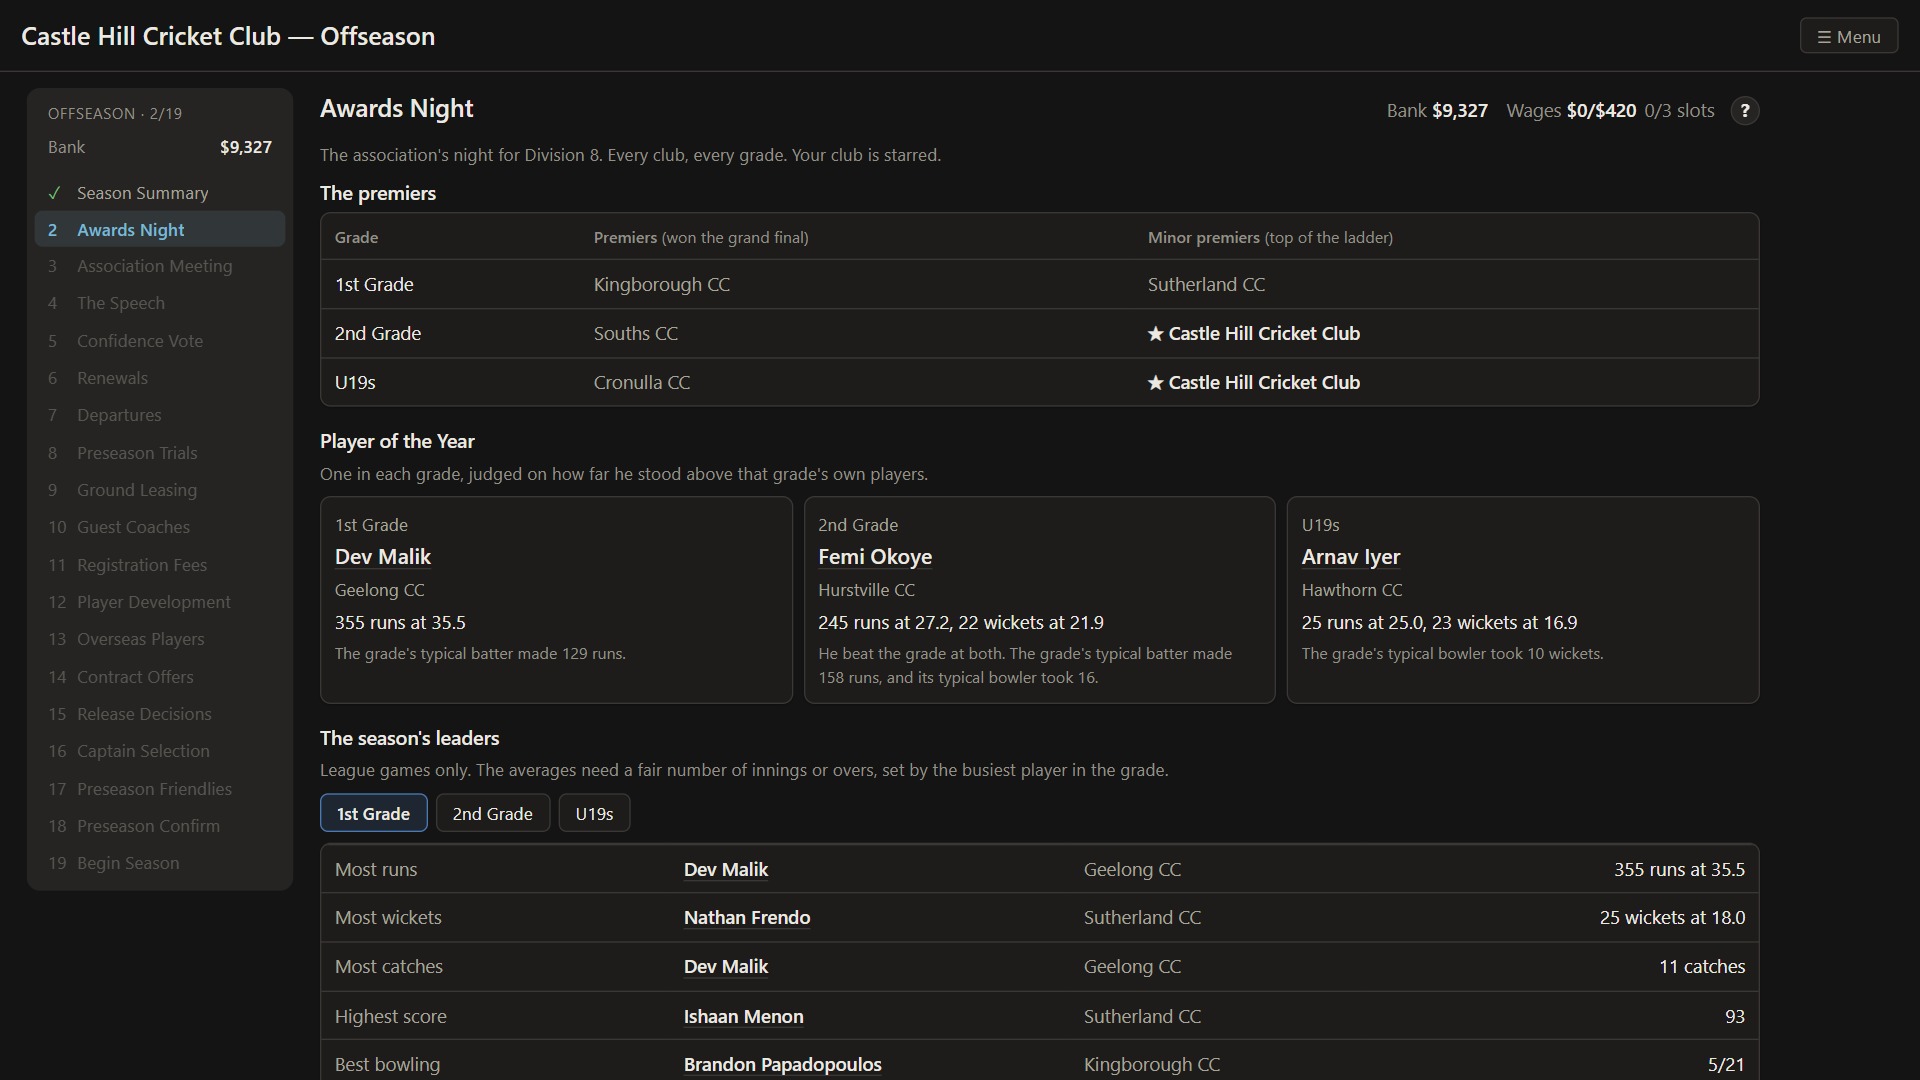Open Association Meeting step
1920x1080 pixels.
tap(160, 266)
